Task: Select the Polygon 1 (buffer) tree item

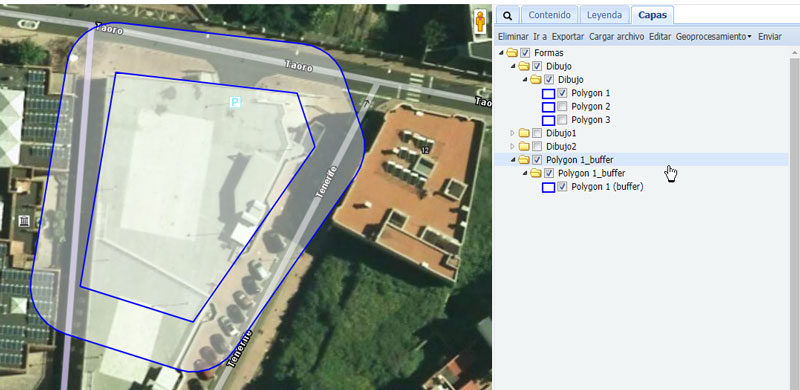Action: tap(607, 187)
